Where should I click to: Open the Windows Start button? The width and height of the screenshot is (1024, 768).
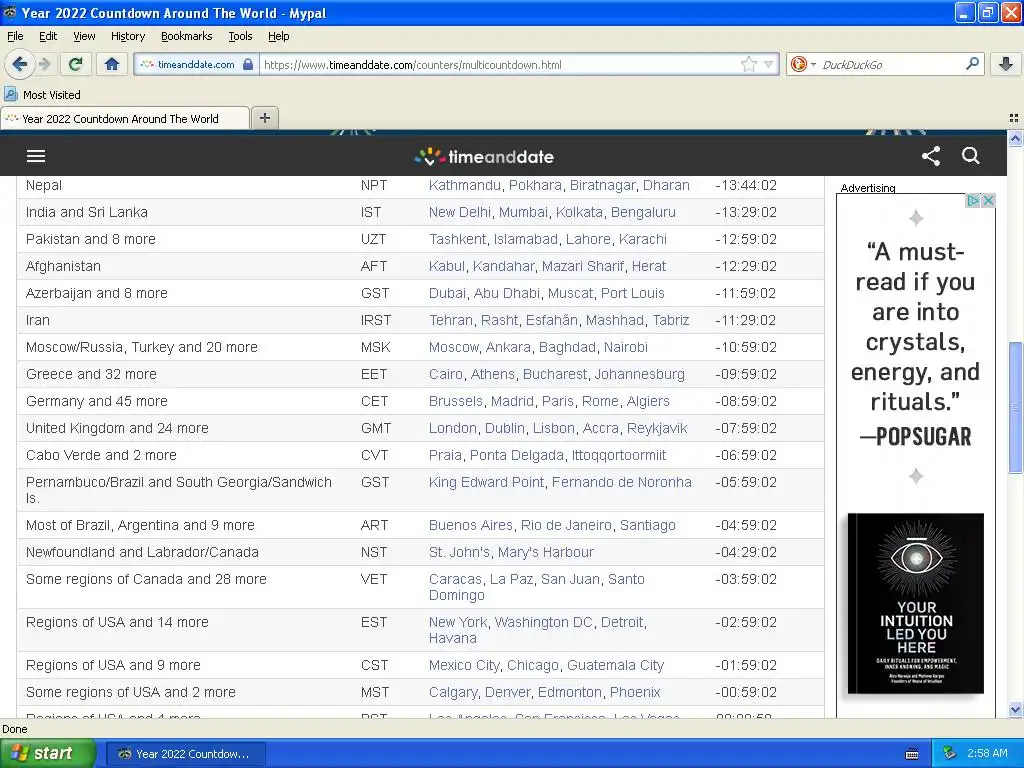pyautogui.click(x=47, y=753)
